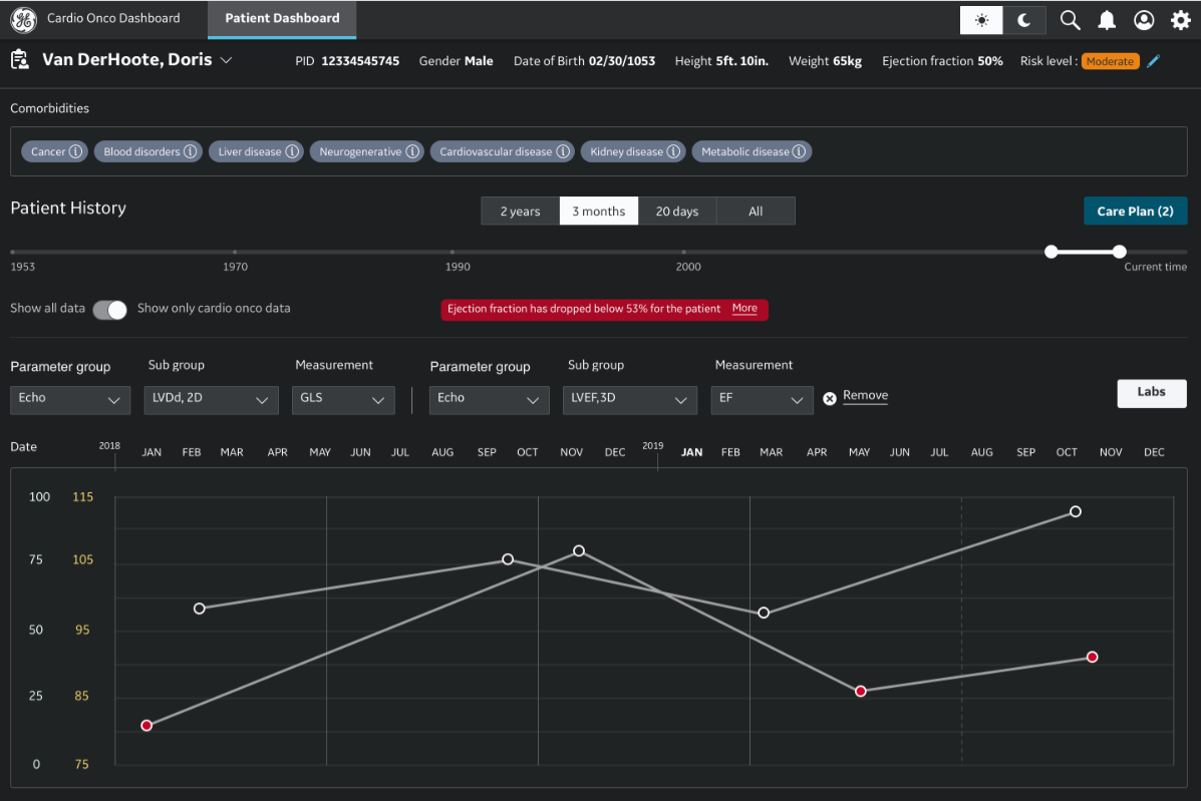Open search with the magnifier icon
Viewport: 1201px width, 801px height.
(1070, 20)
